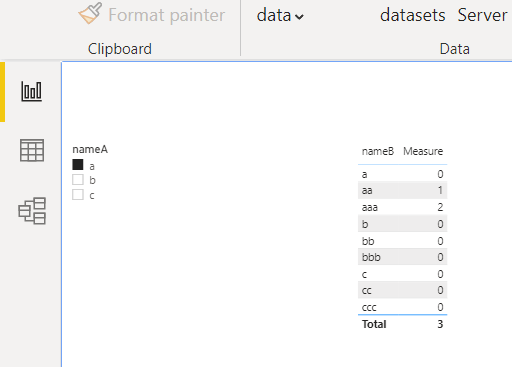
Task: Open the Model relationships view icon
Action: click(x=32, y=211)
